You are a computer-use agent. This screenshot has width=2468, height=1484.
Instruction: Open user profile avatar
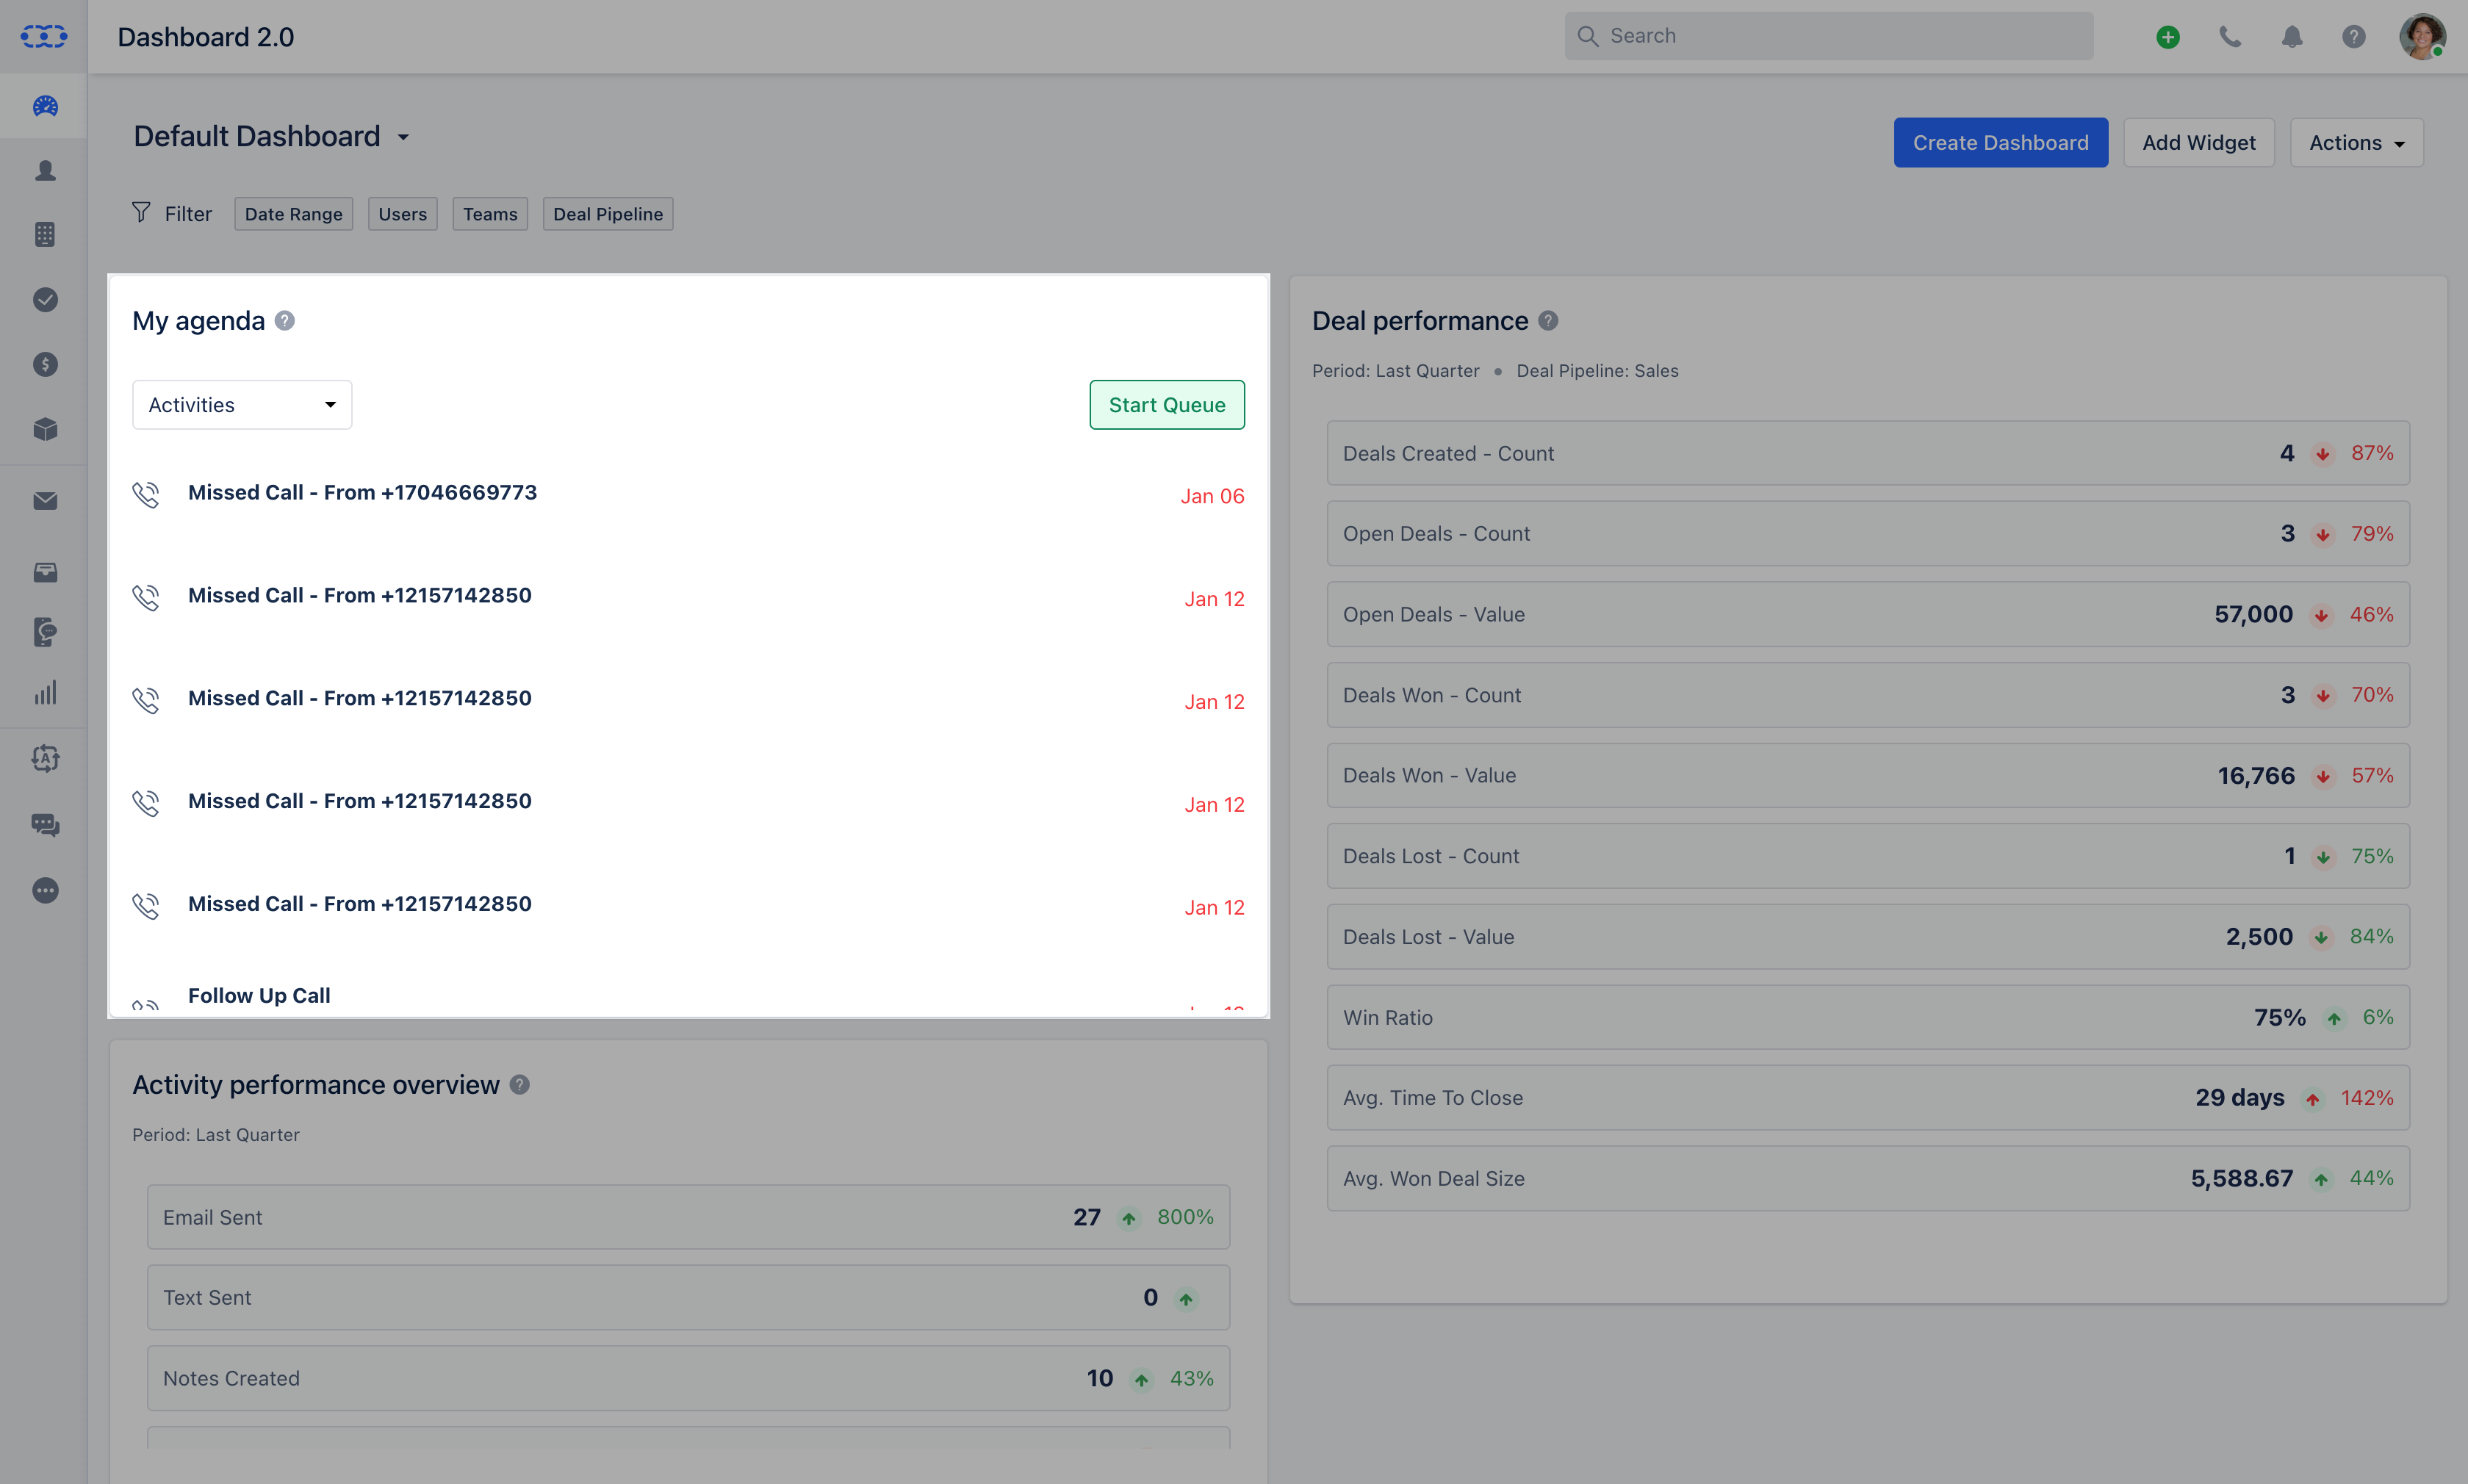(x=2422, y=37)
